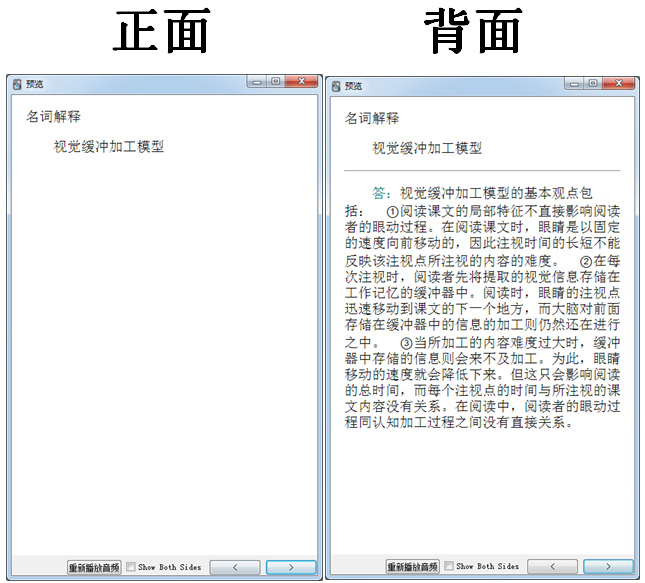Image resolution: width=645 pixels, height=583 pixels.
Task: Click answer line starting 者的眼动过程
Action: (x=482, y=227)
